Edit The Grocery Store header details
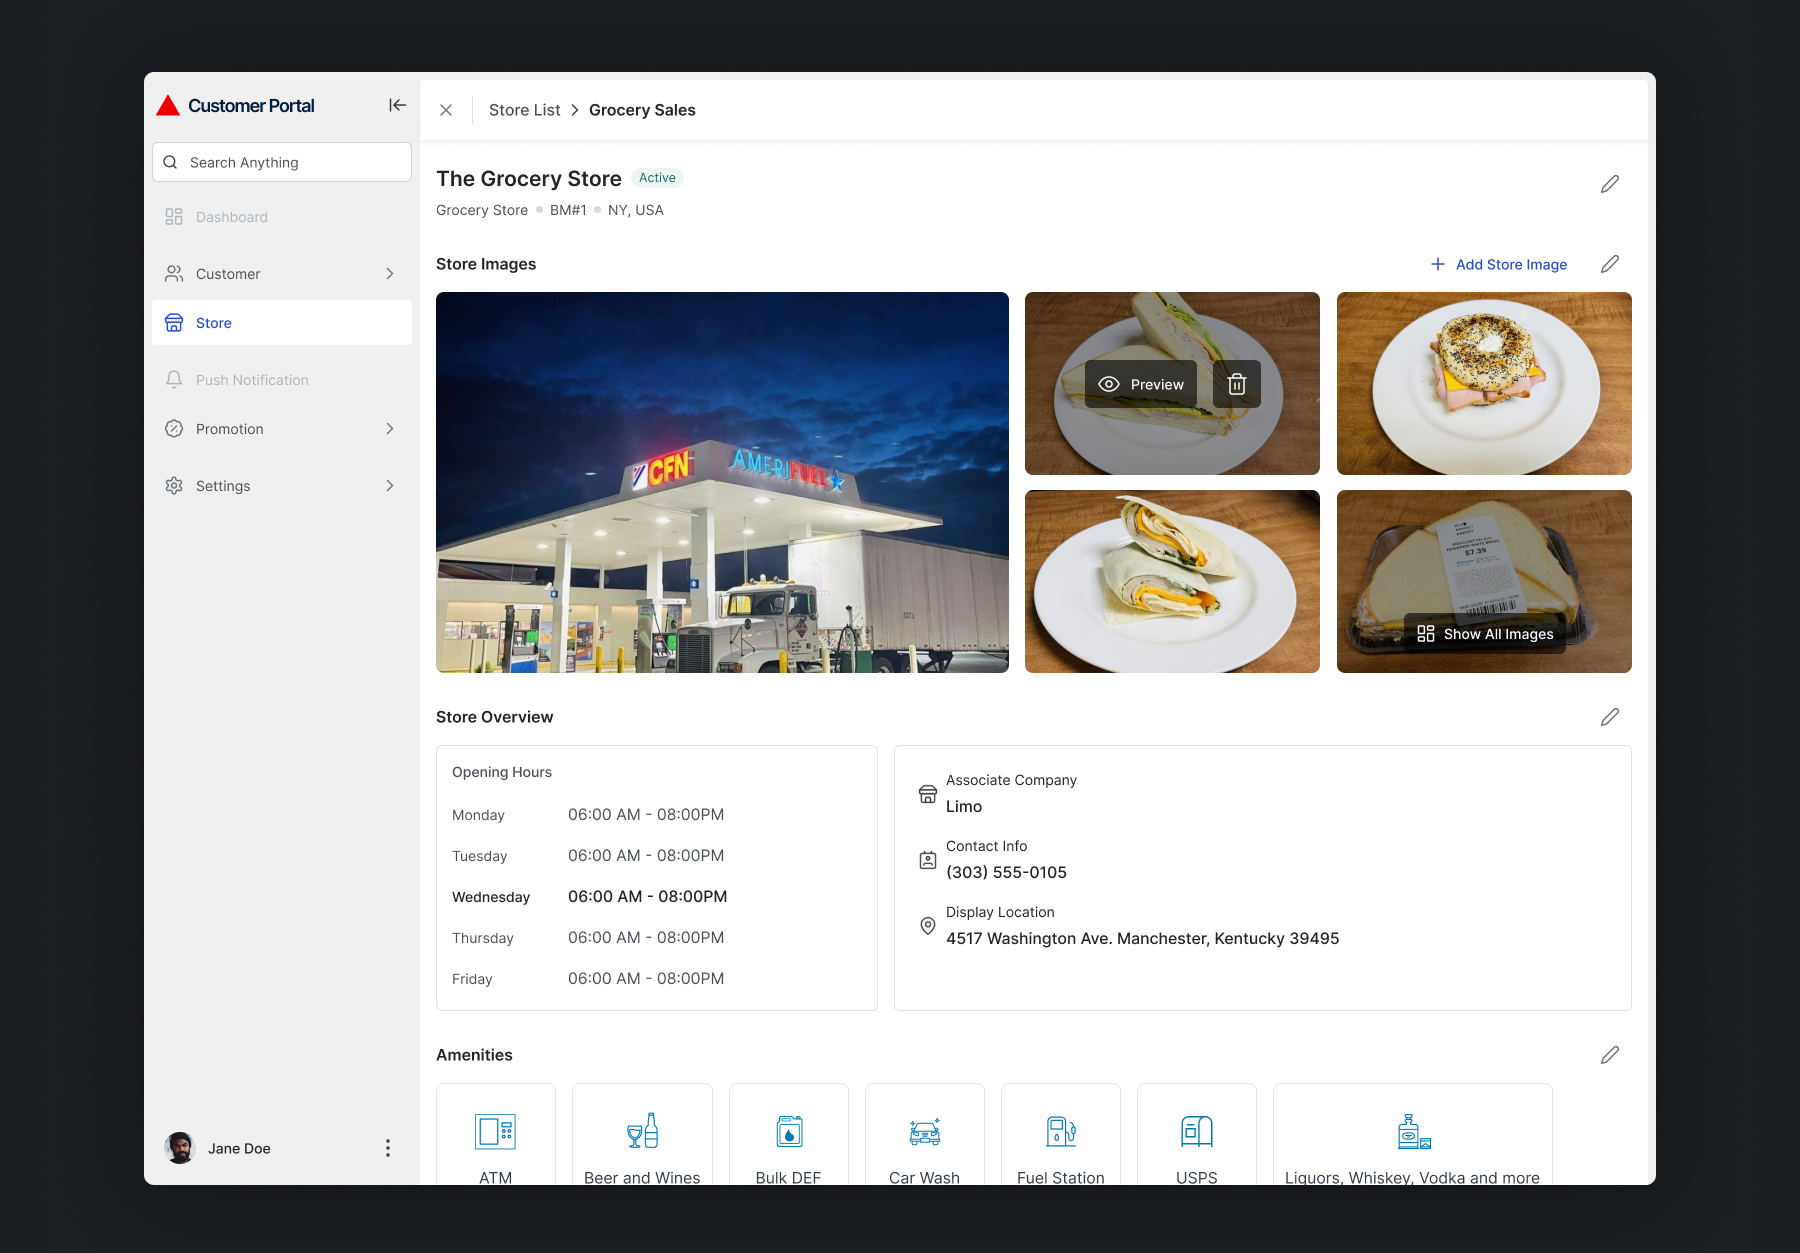This screenshot has width=1800, height=1253. point(1609,184)
